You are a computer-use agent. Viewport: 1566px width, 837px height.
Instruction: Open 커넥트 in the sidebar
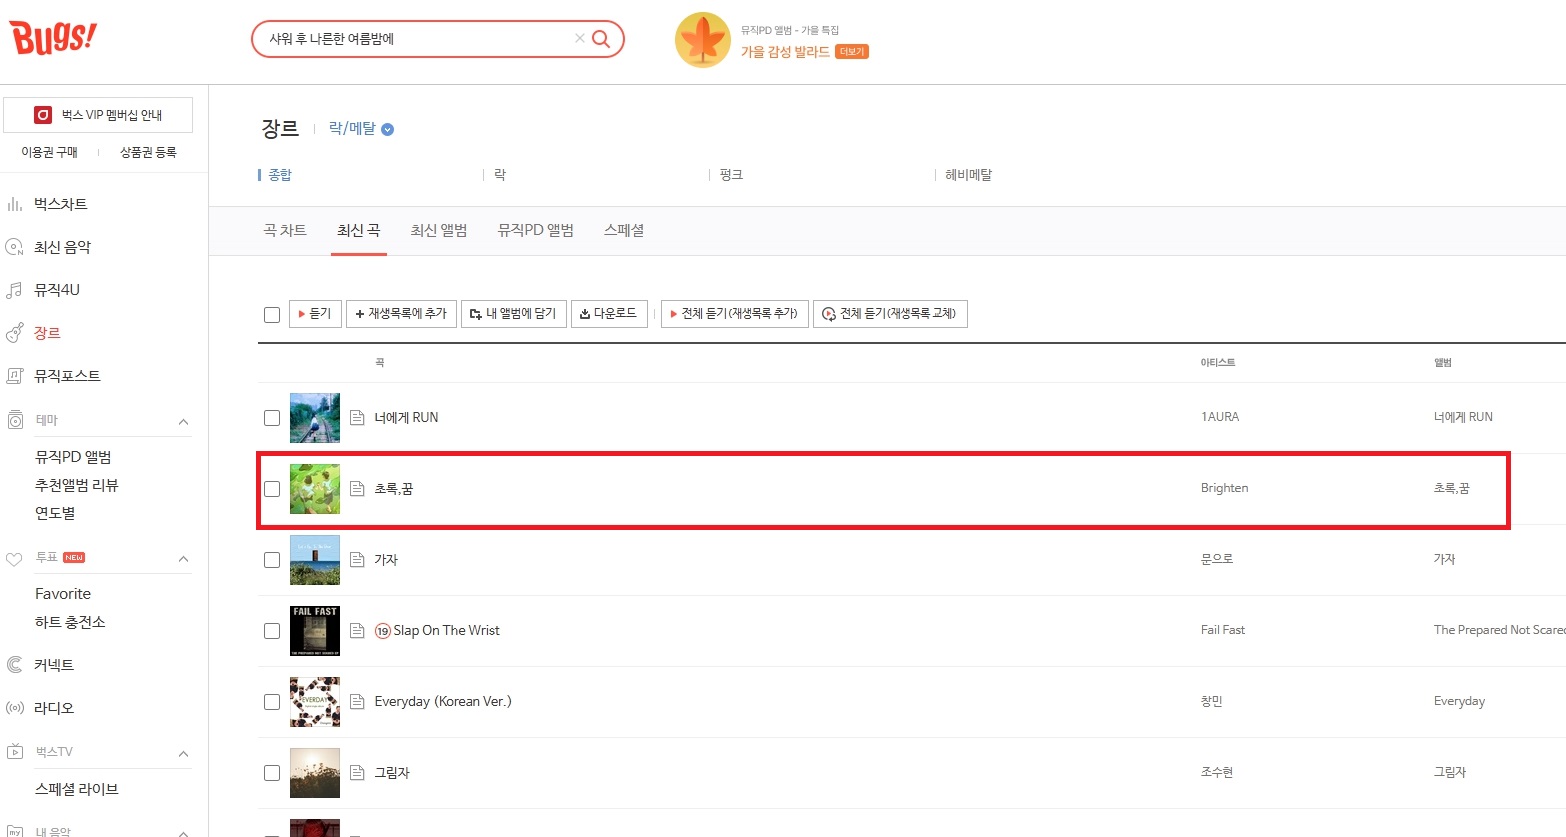click(54, 665)
